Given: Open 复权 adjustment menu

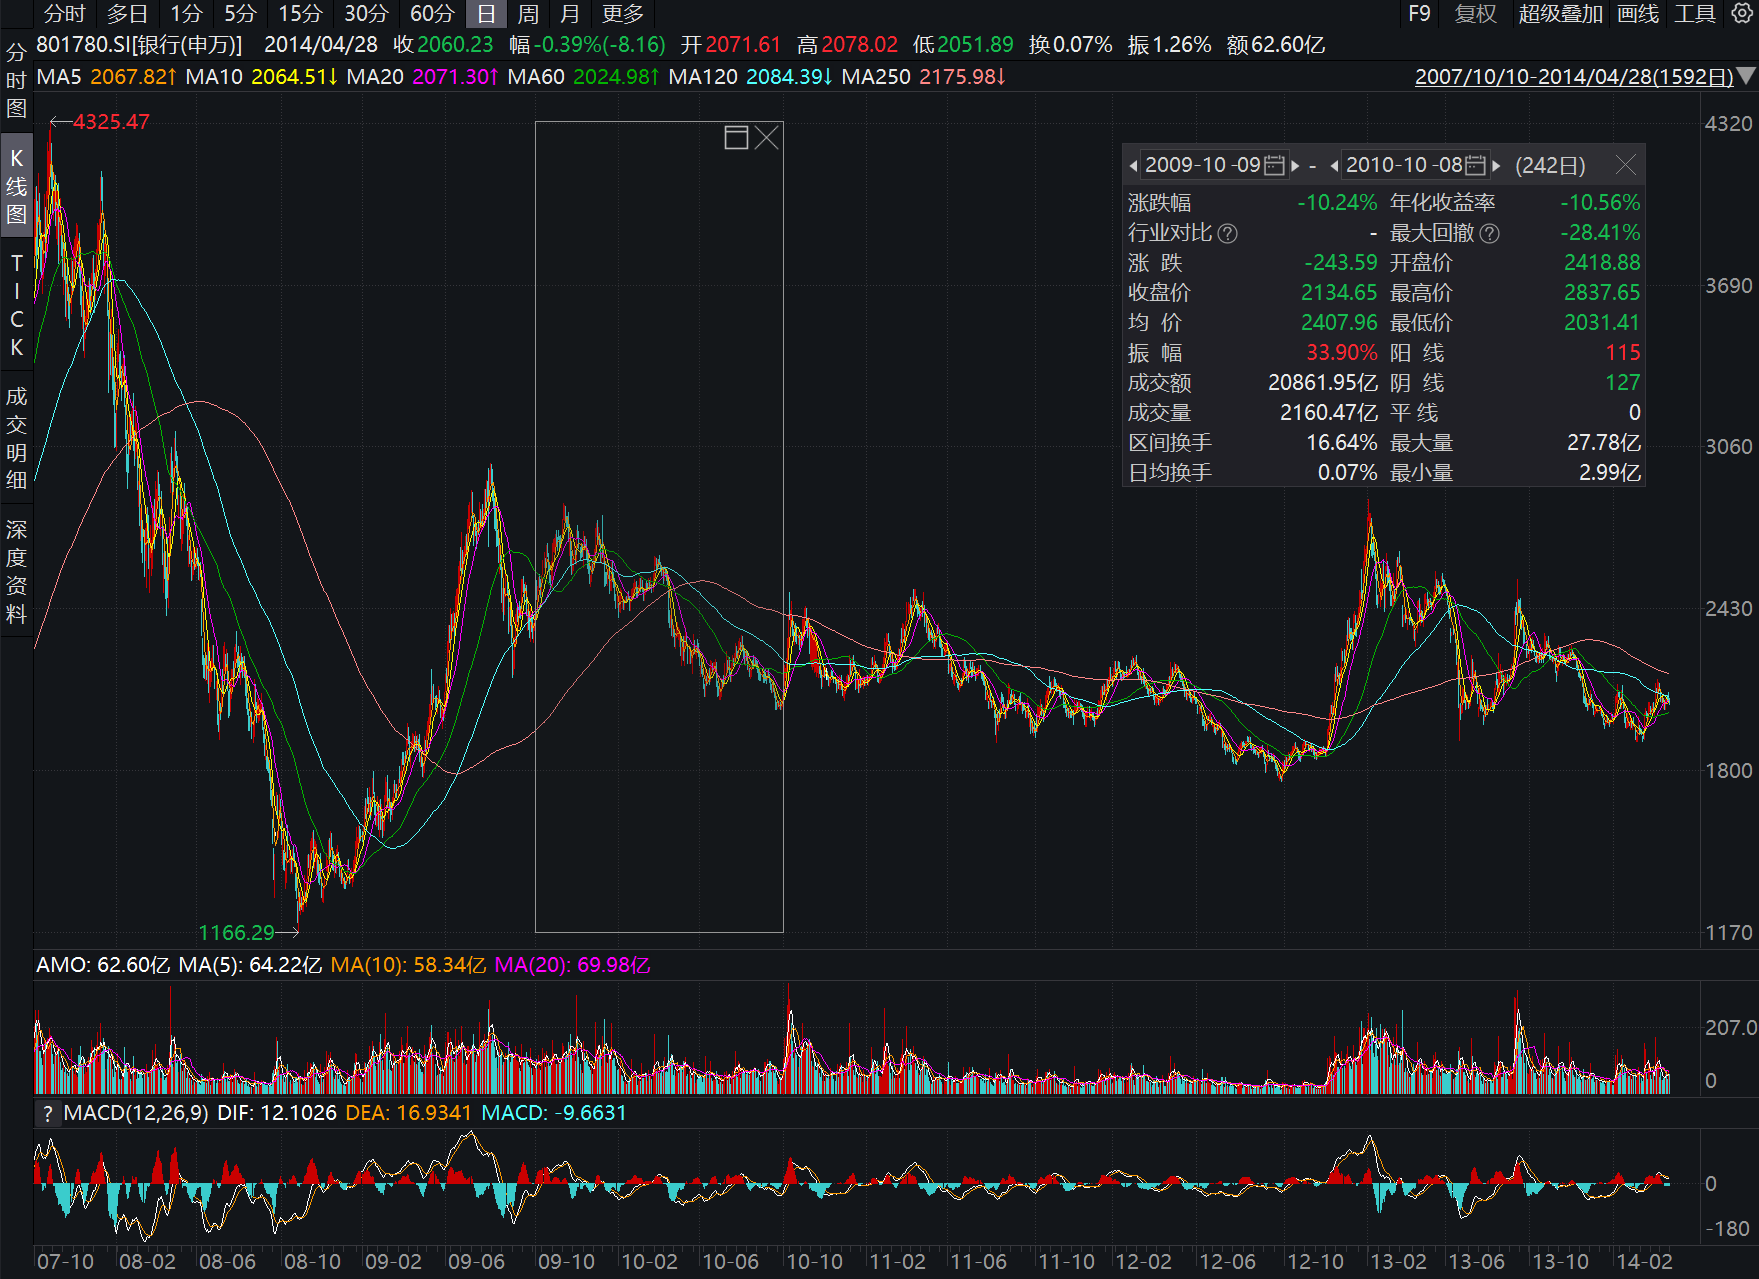Looking at the screenshot, I should (1476, 14).
